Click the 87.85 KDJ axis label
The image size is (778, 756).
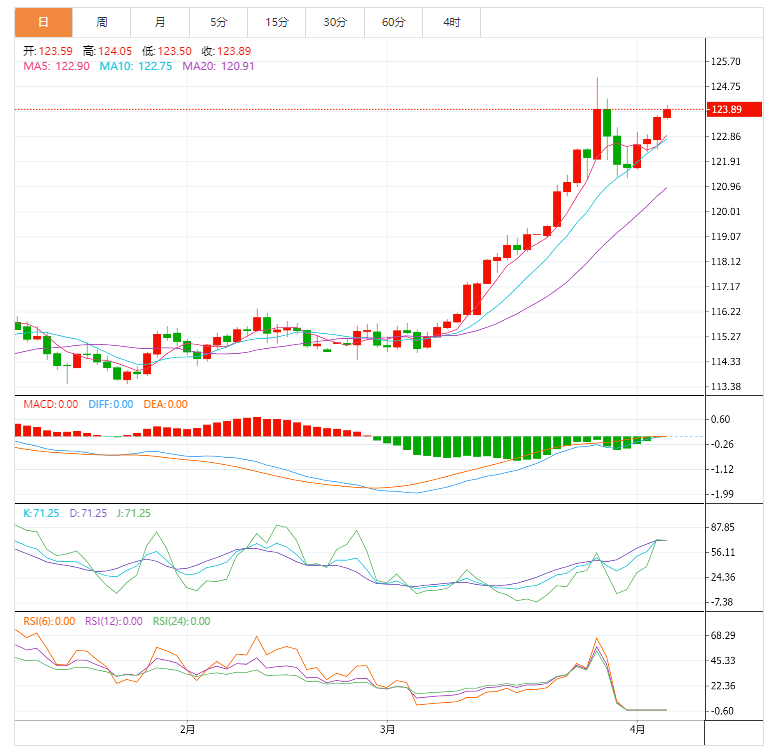pos(723,527)
